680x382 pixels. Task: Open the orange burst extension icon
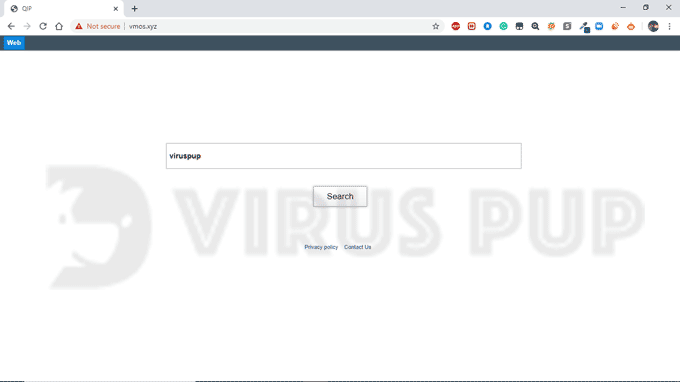(551, 26)
